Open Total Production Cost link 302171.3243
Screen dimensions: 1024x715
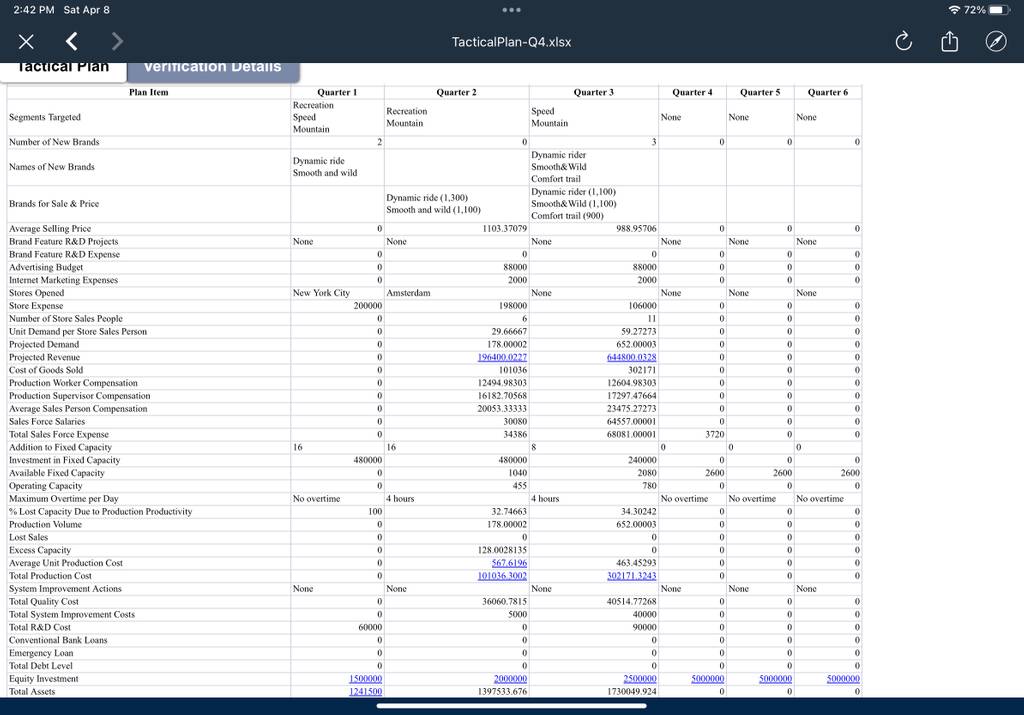632,576
